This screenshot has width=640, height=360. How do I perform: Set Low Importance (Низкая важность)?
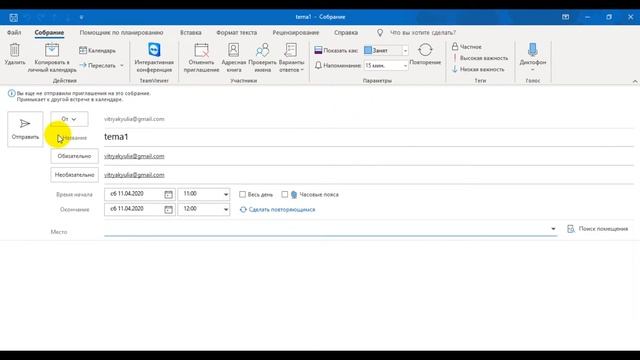478,69
